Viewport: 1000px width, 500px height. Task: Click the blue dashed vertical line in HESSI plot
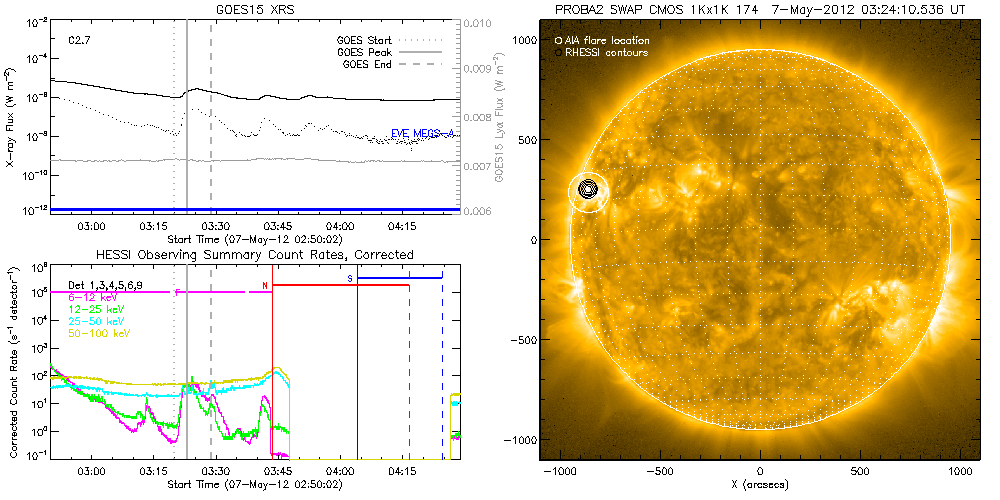coord(442,365)
